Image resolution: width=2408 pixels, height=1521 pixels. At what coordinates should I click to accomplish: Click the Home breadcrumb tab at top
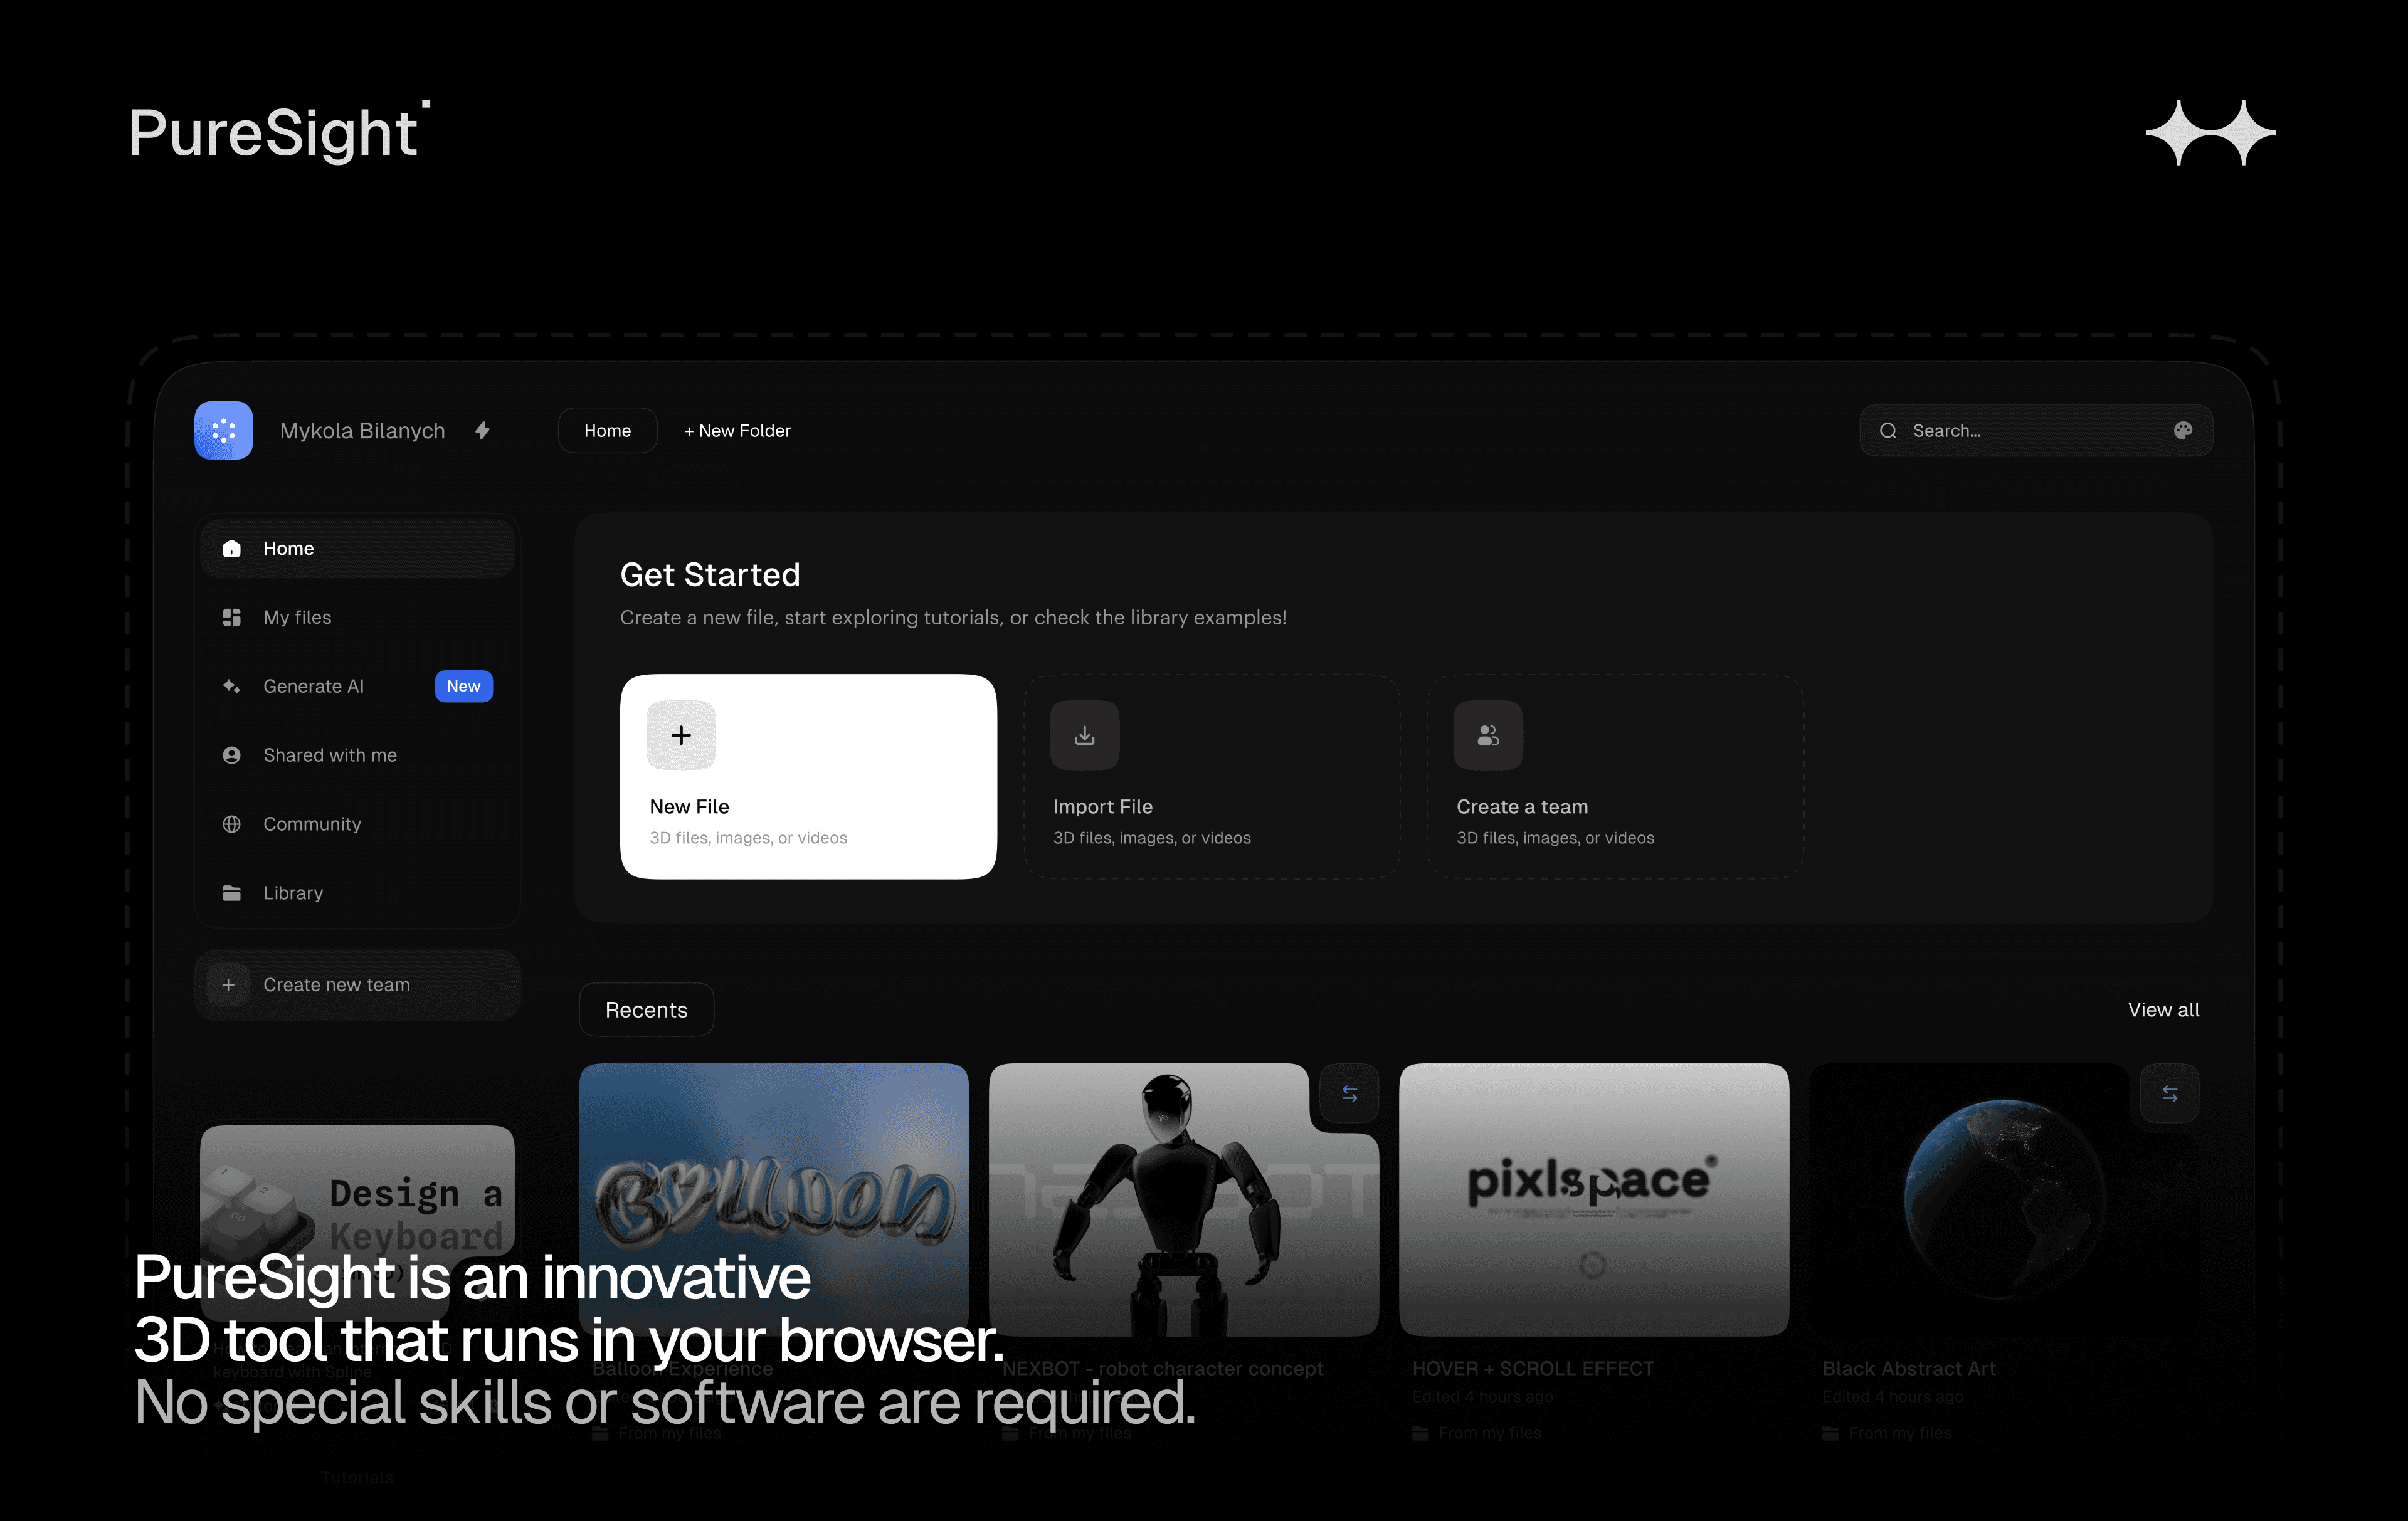[x=607, y=430]
